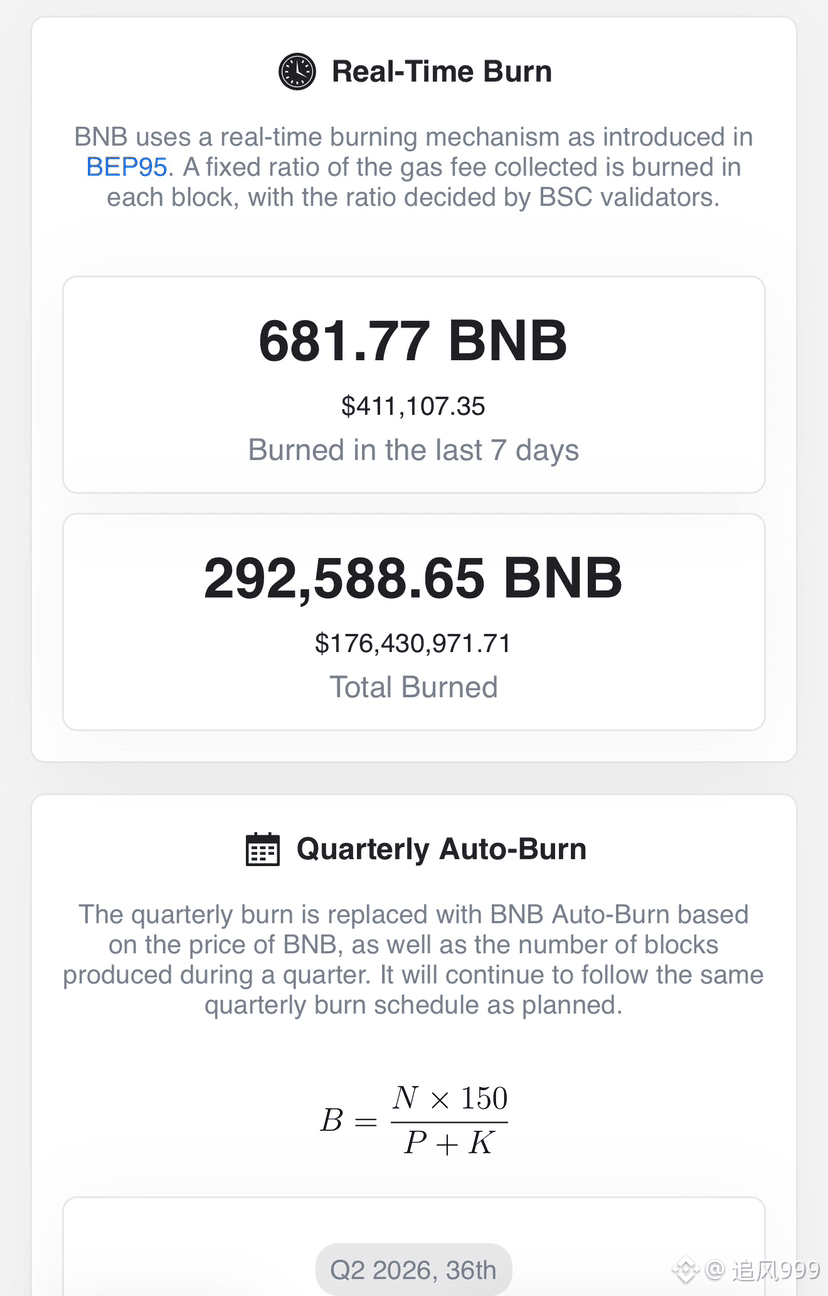This screenshot has height=1296, width=828.
Task: Click the Total Burned label
Action: (x=413, y=687)
